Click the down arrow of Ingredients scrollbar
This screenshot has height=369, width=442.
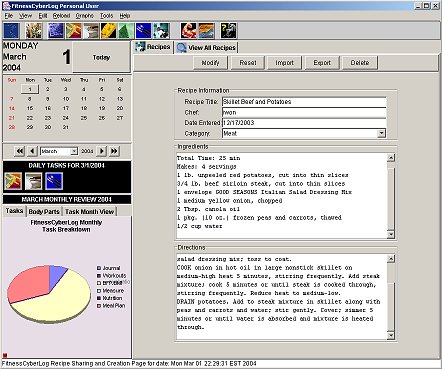pyautogui.click(x=391, y=234)
